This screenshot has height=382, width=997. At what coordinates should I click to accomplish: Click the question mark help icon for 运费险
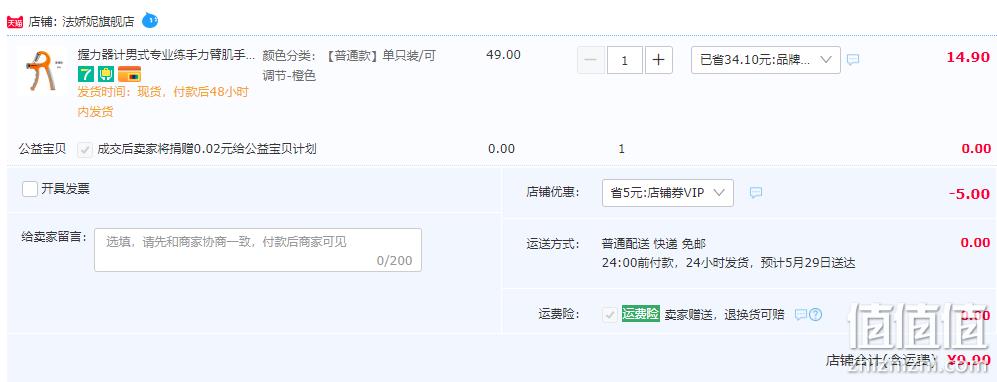[815, 315]
